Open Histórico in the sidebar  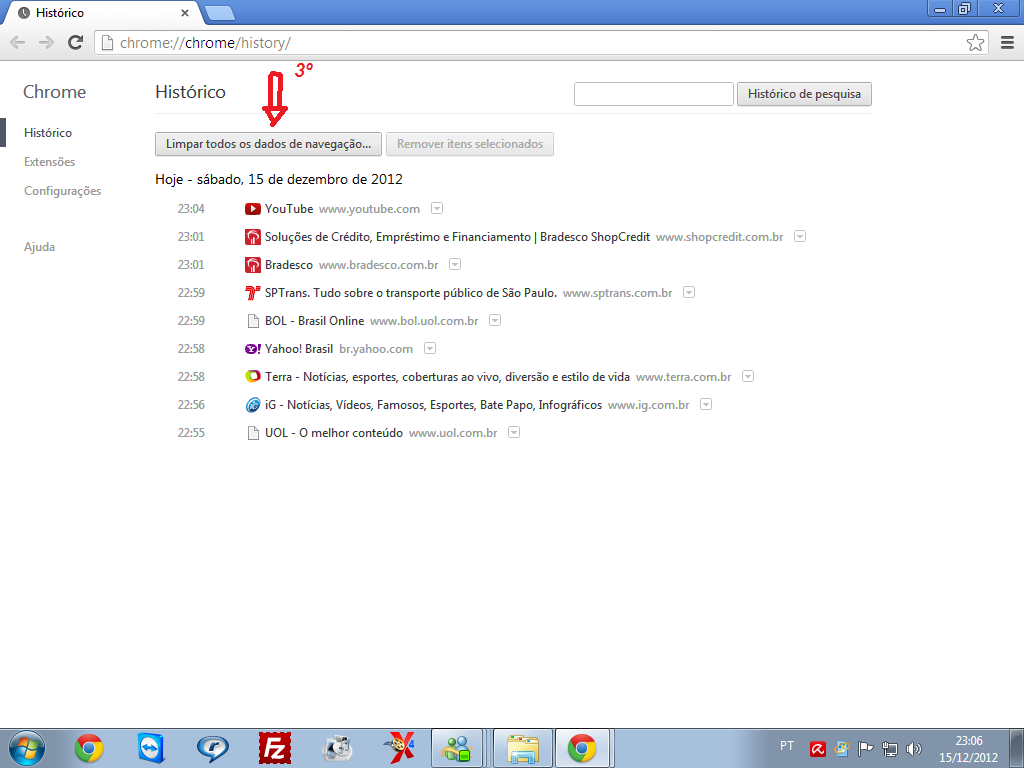[x=48, y=133]
